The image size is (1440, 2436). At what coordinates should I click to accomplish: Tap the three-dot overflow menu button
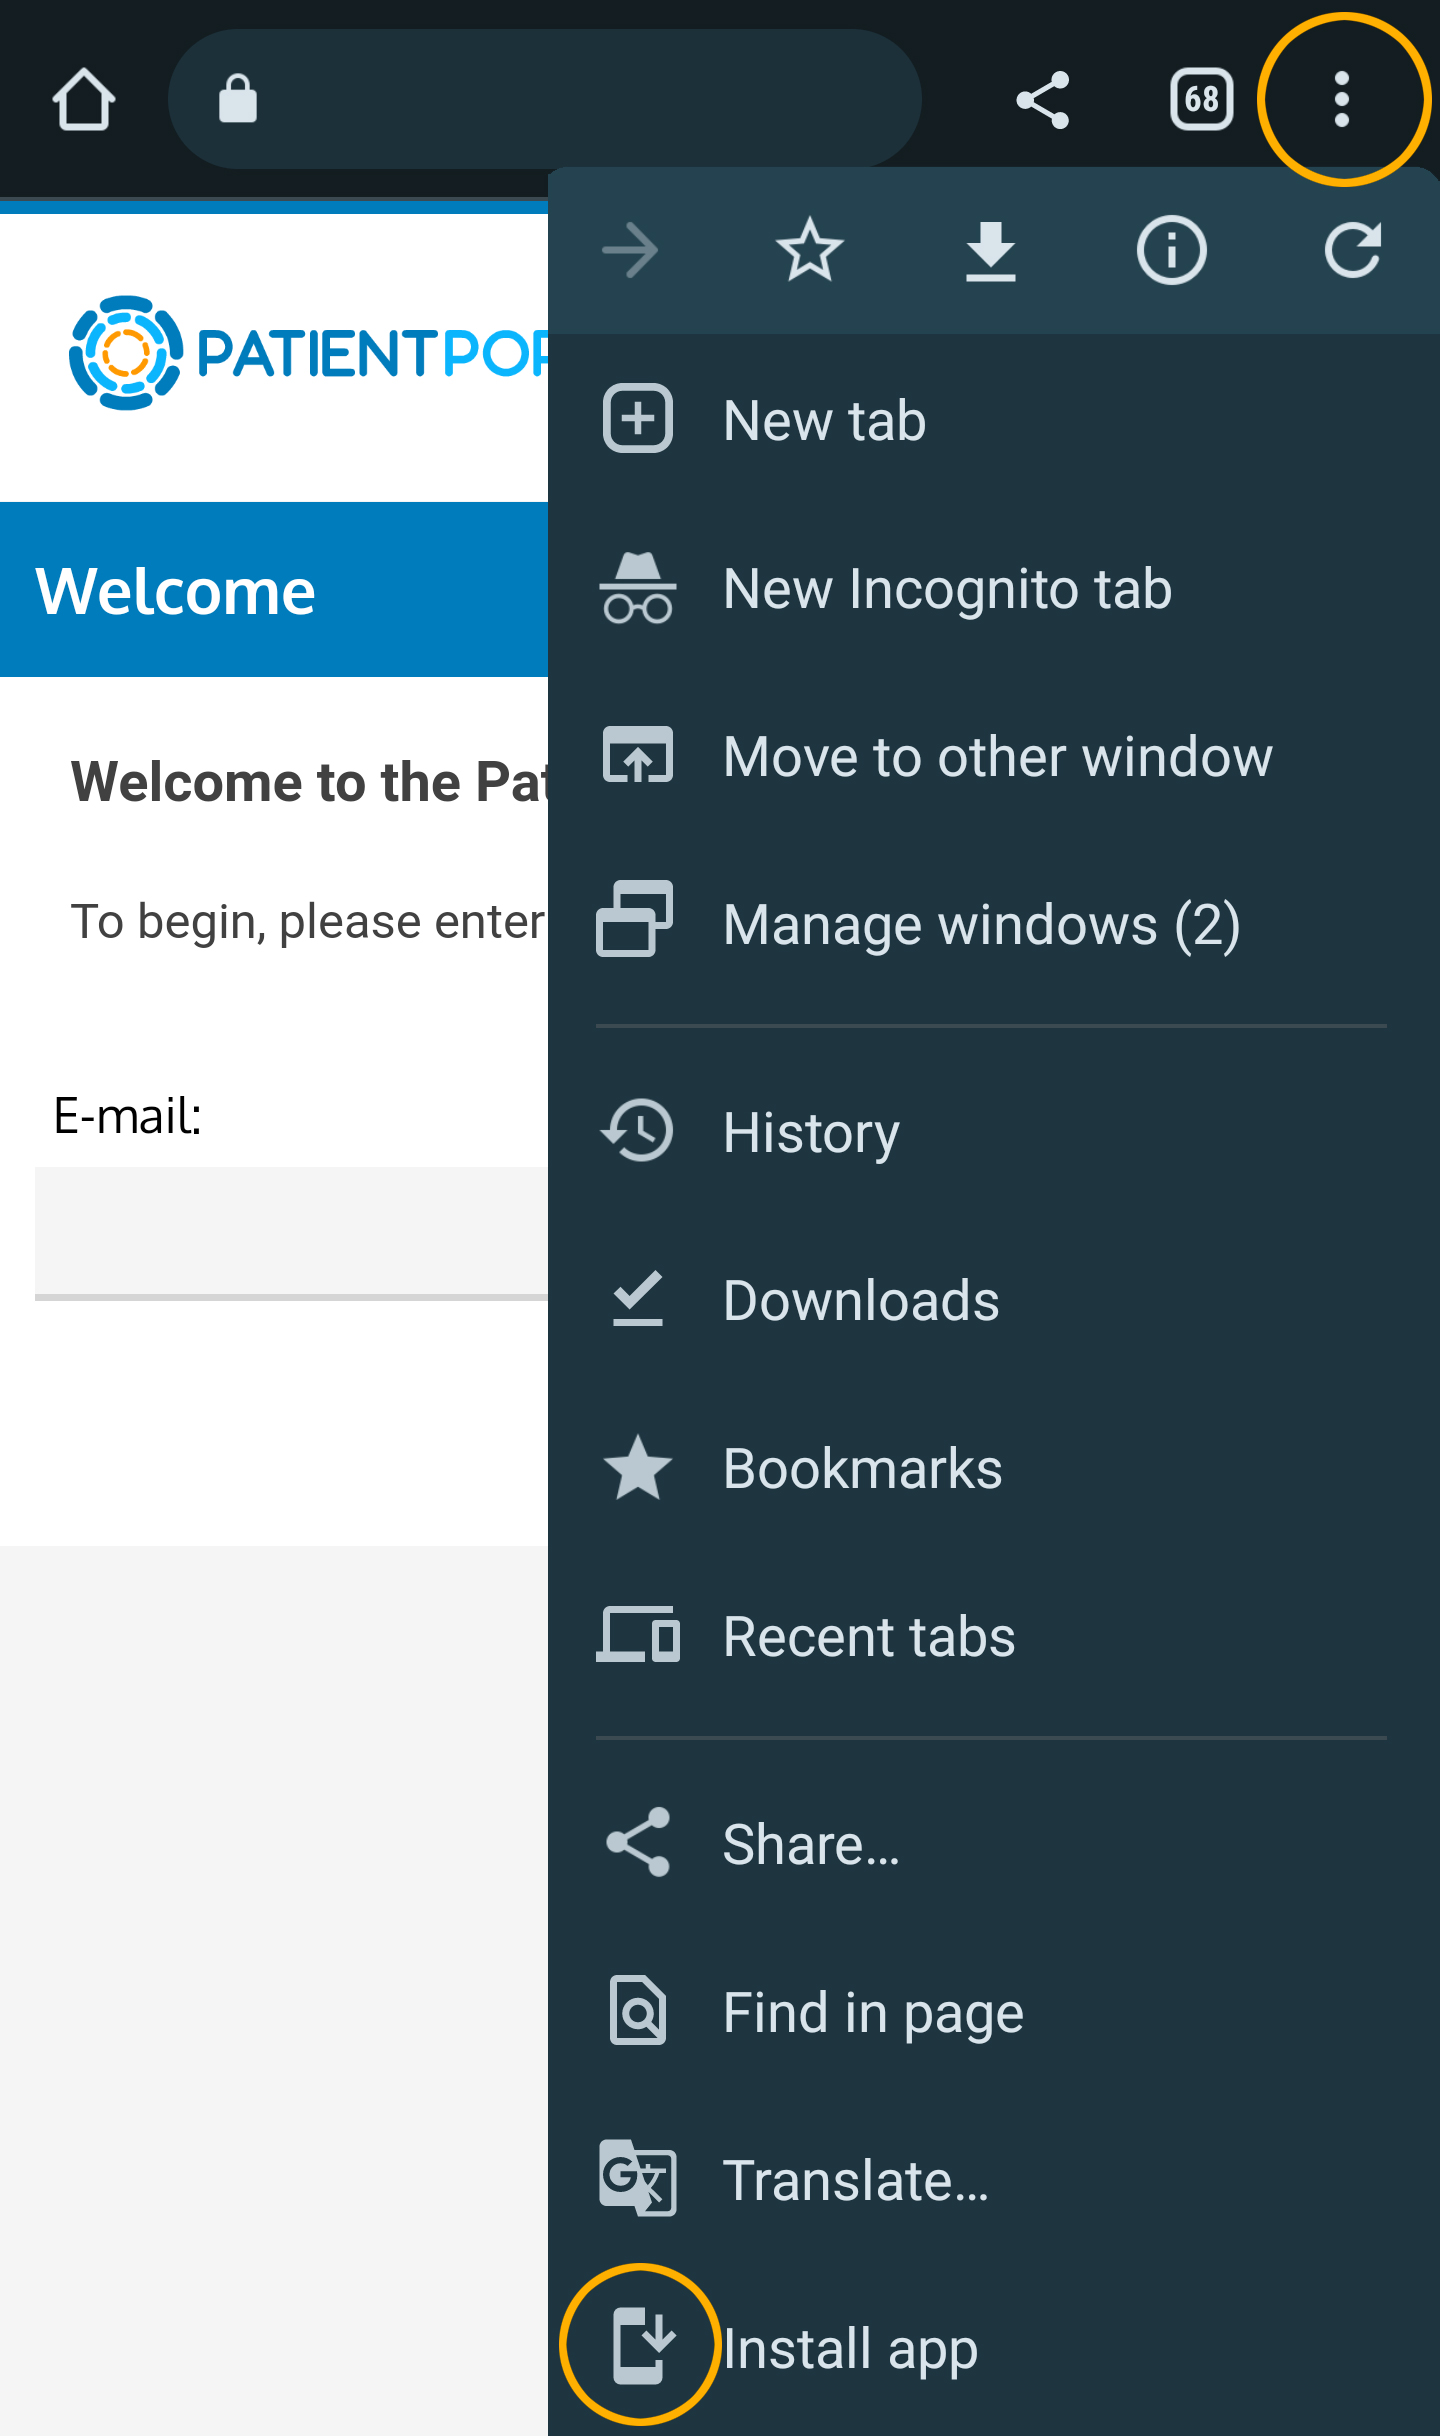pos(1342,100)
